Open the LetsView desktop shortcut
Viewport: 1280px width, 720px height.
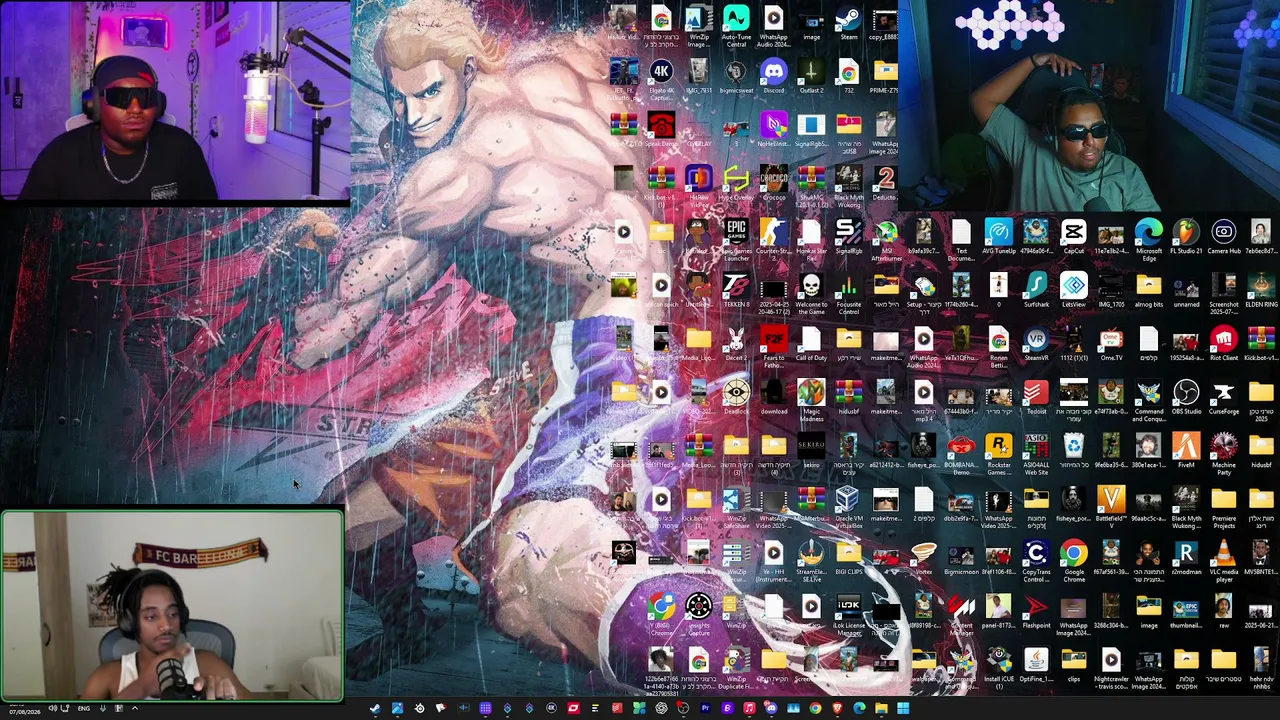(1073, 292)
